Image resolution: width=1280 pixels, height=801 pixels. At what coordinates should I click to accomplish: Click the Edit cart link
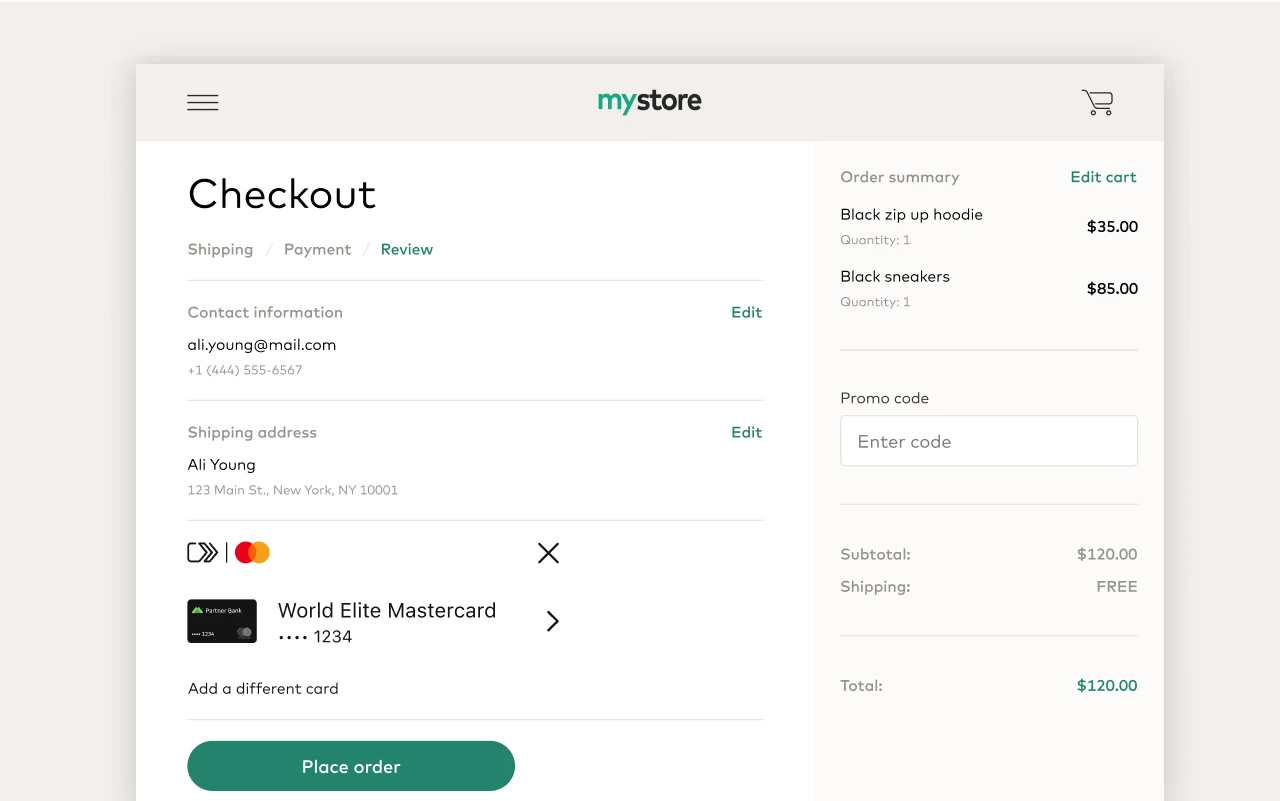(x=1103, y=177)
